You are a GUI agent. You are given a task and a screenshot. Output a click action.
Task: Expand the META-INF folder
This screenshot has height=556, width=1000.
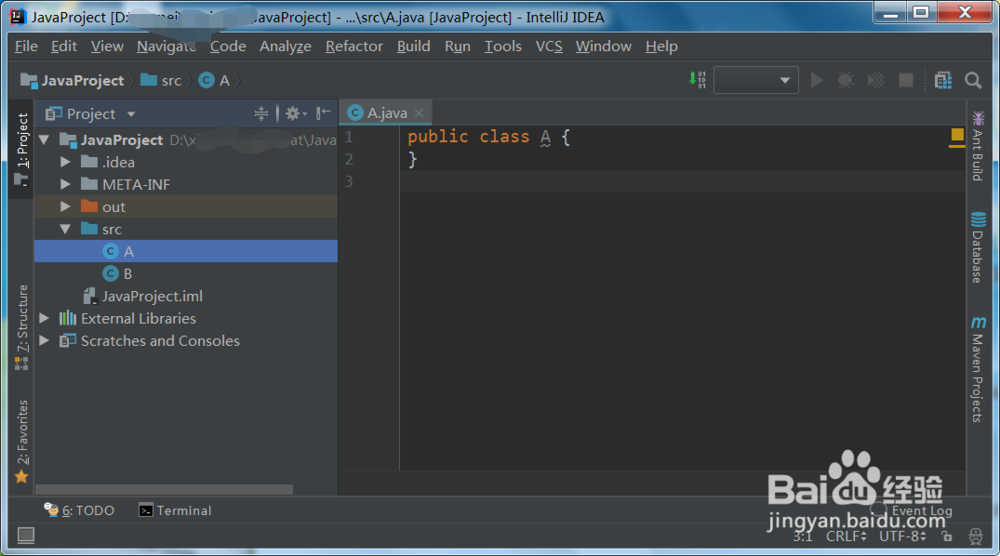[65, 184]
